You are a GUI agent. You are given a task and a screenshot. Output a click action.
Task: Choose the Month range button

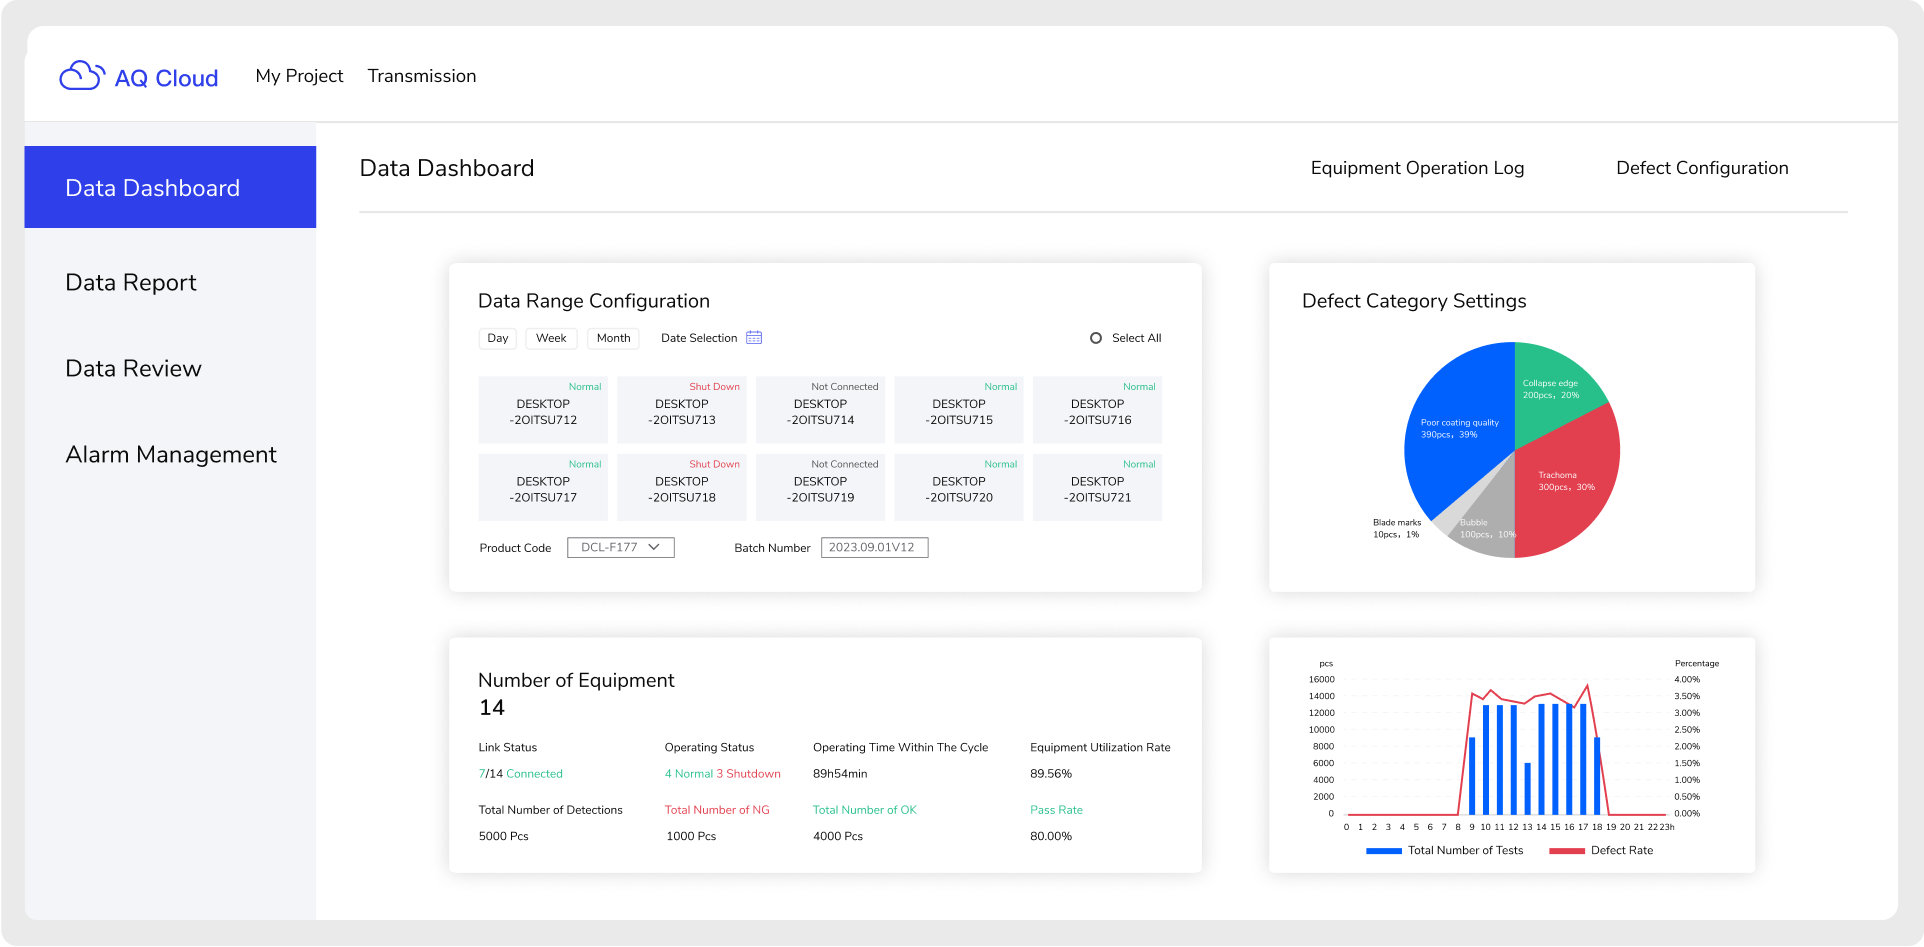[x=613, y=338]
